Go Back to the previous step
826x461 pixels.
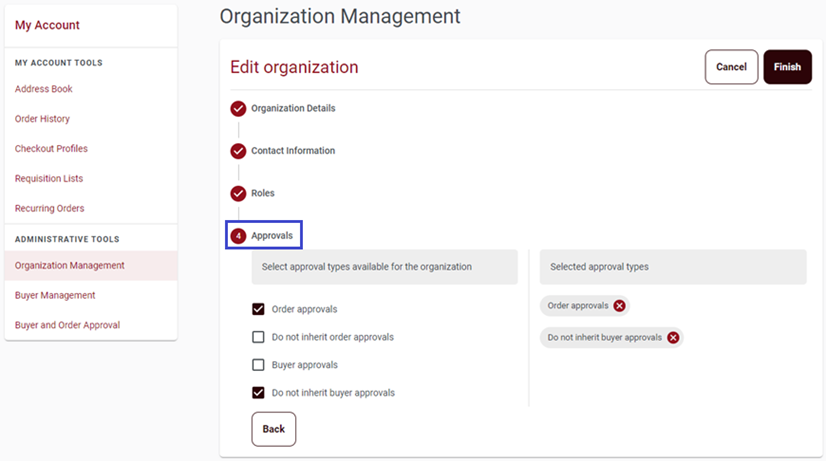[x=273, y=429]
